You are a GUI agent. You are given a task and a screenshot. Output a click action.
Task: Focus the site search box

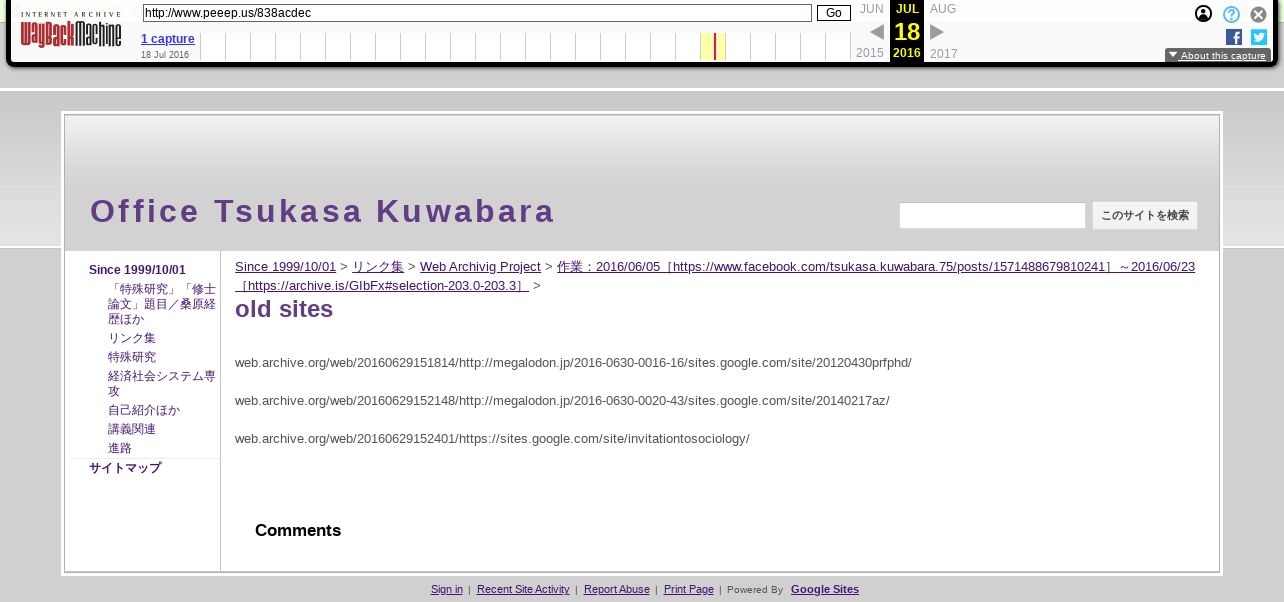(x=992, y=215)
